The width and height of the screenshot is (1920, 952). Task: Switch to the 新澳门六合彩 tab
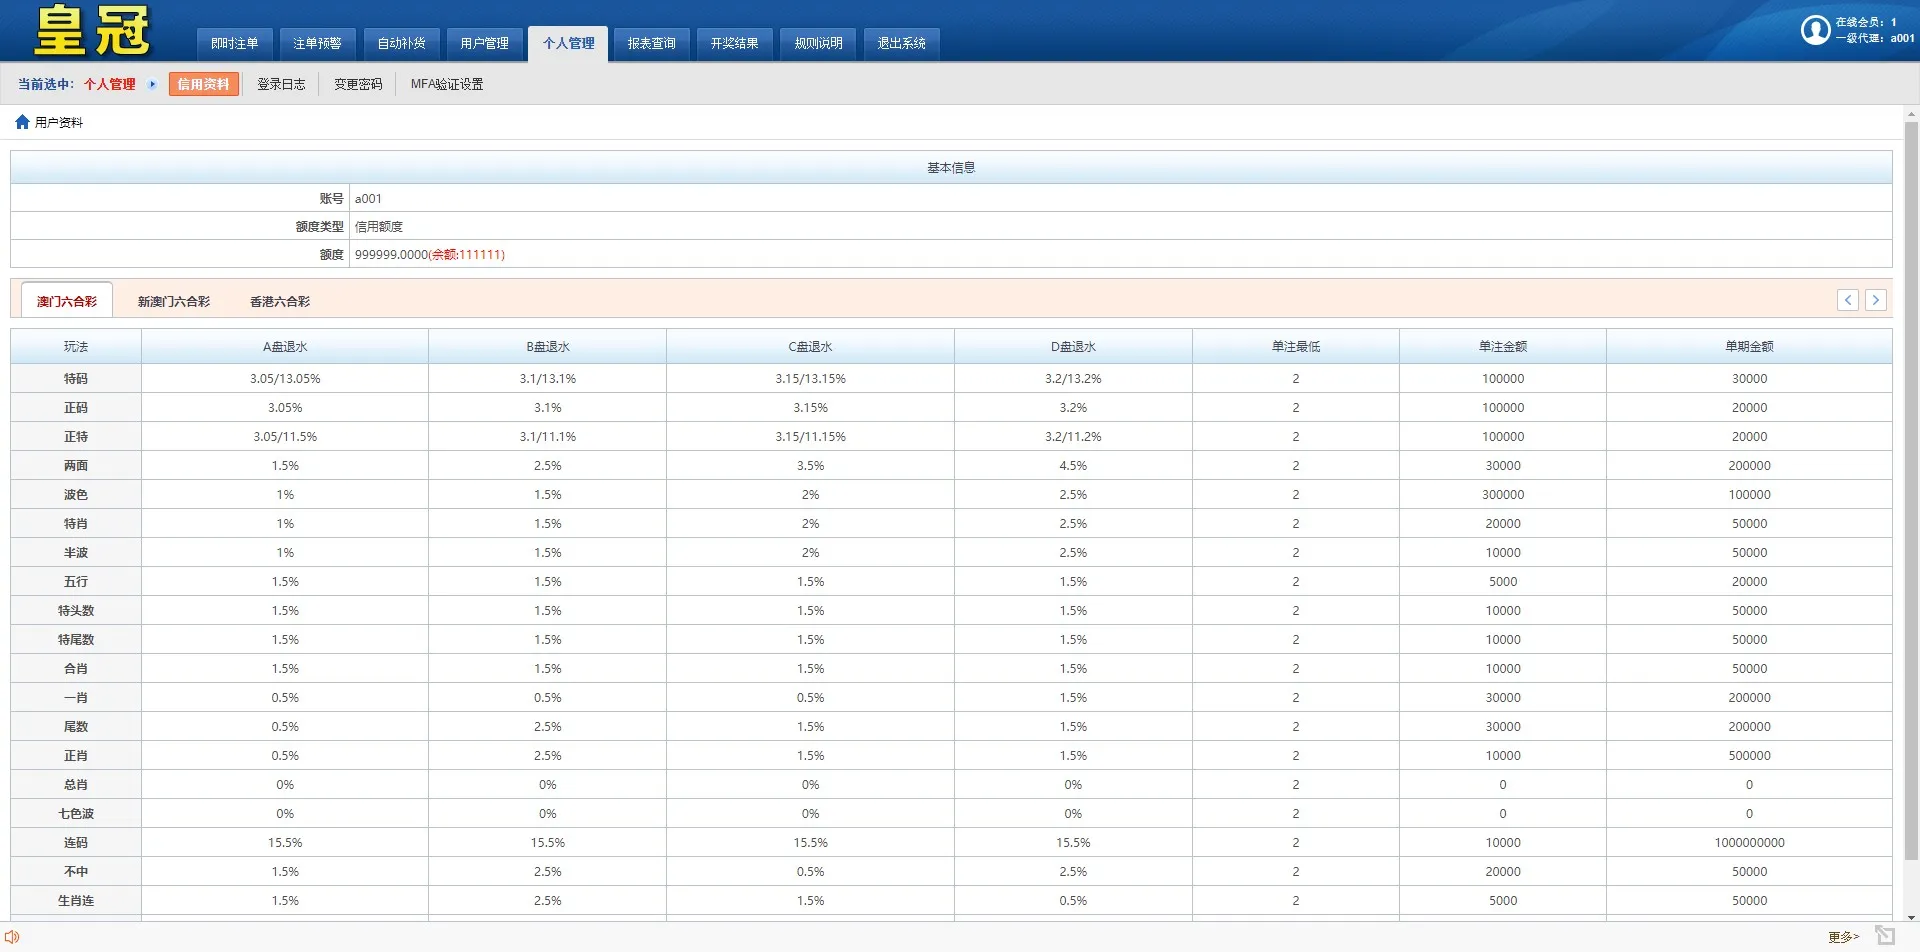(x=173, y=300)
